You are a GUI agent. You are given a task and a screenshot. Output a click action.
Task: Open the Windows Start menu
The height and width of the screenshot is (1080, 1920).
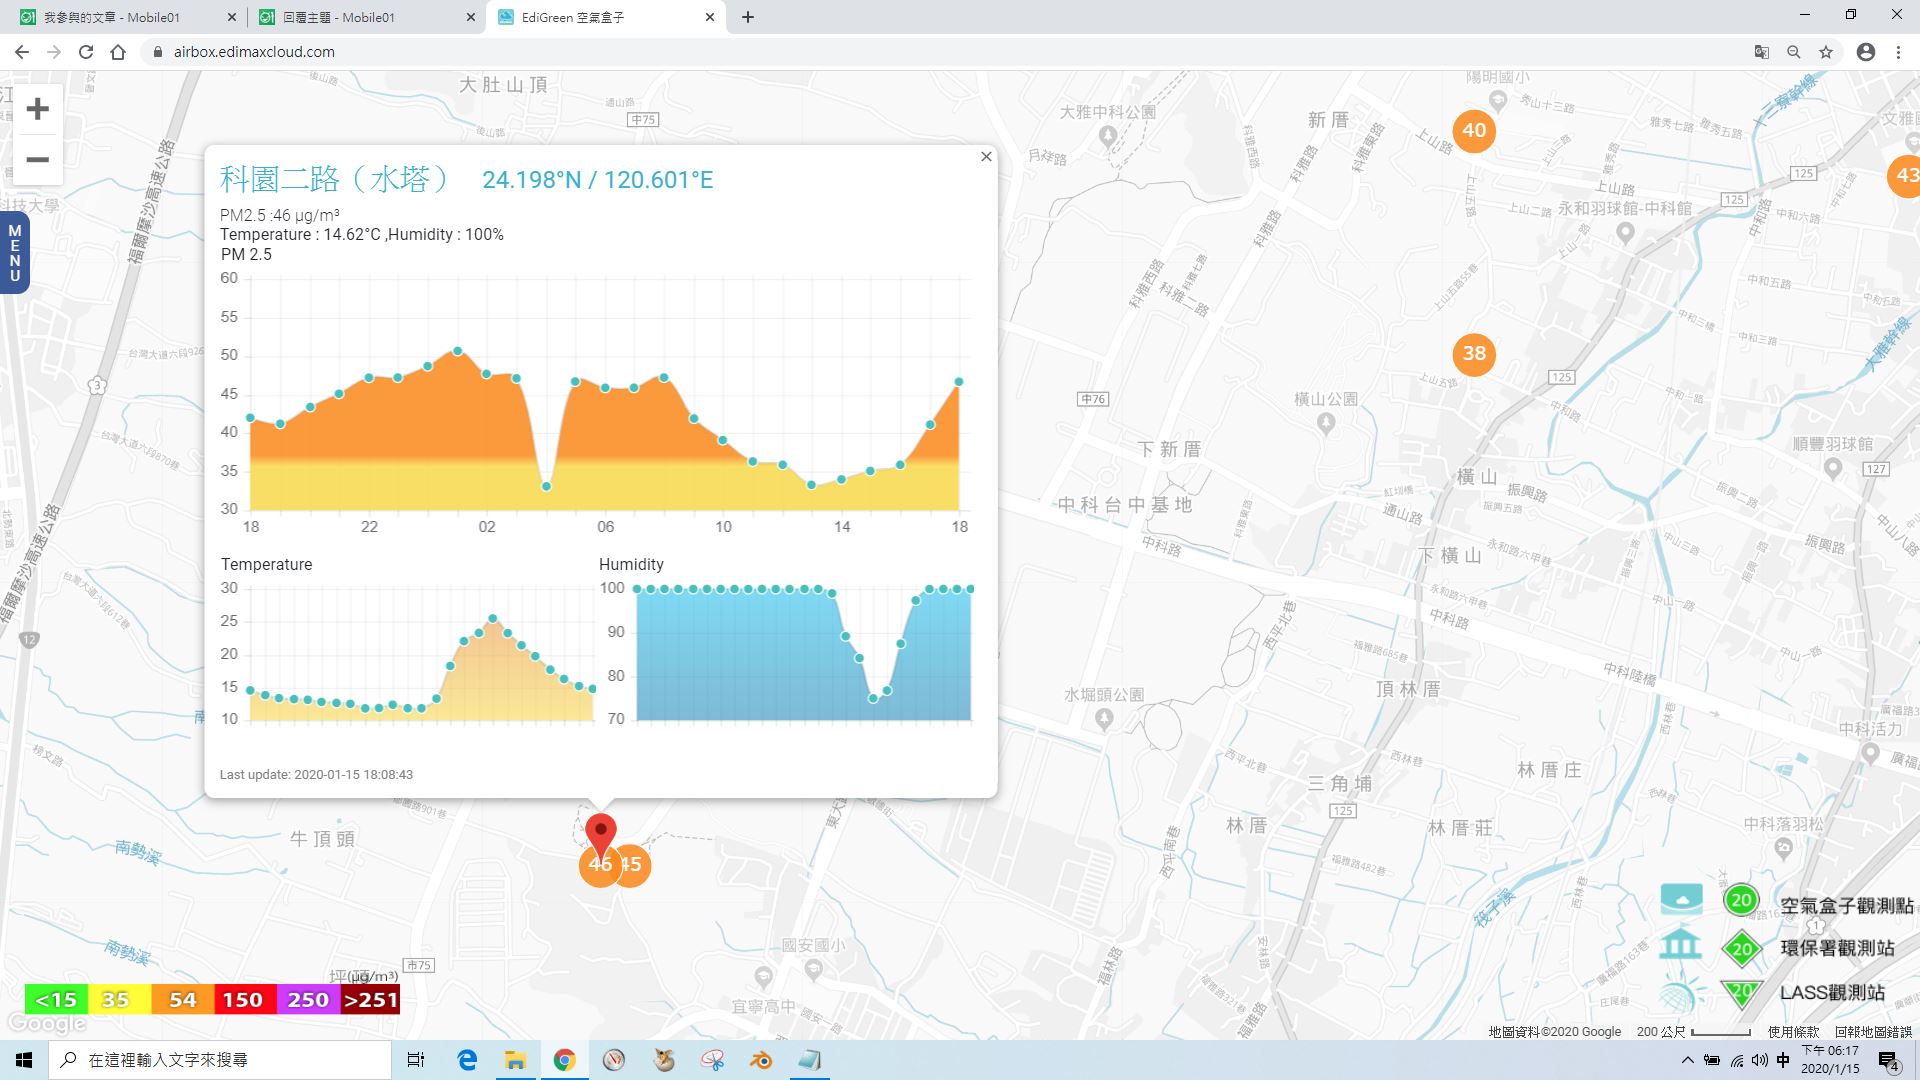point(24,1060)
